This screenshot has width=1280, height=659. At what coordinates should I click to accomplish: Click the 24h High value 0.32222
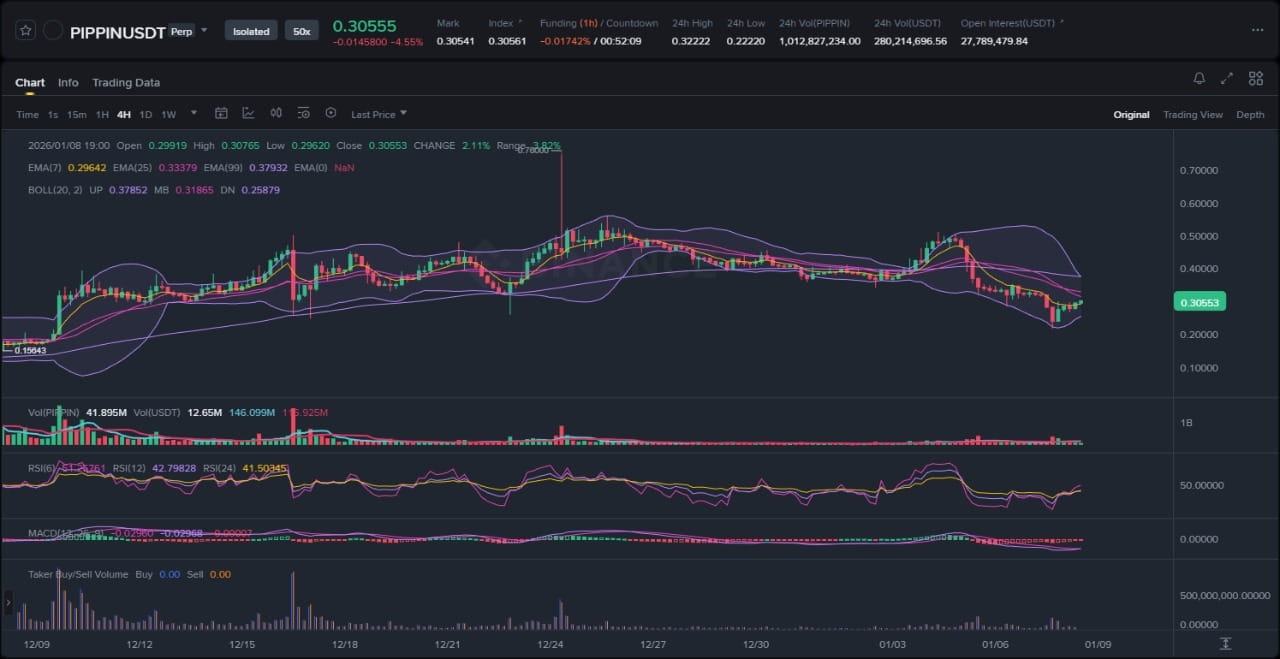(690, 41)
